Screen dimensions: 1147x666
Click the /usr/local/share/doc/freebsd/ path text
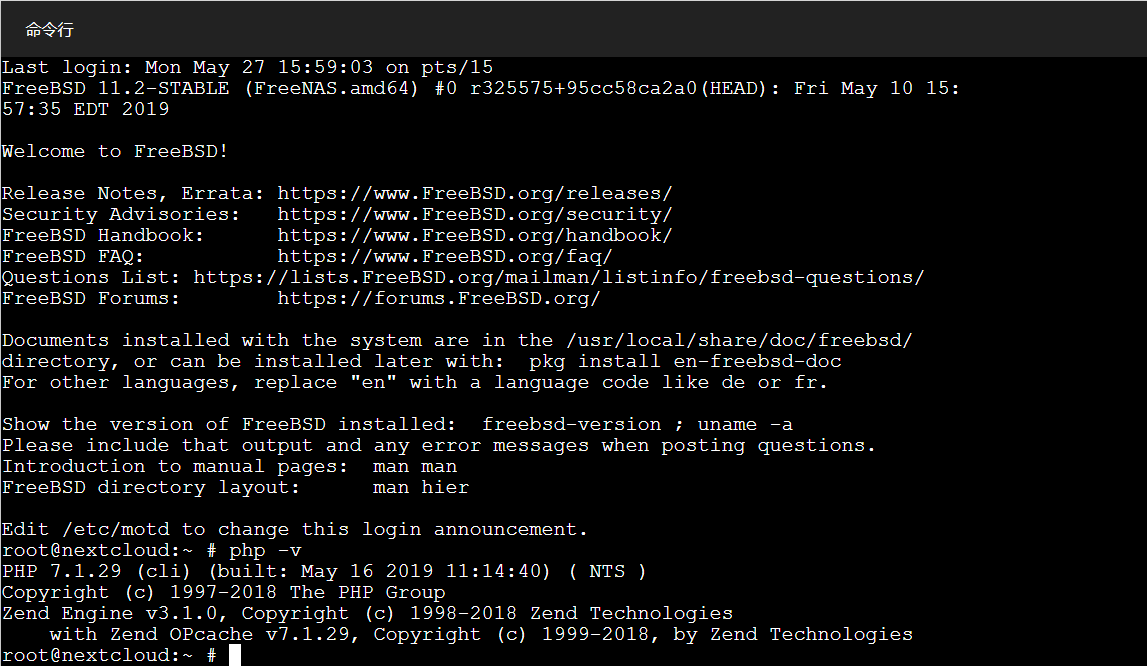click(740, 341)
